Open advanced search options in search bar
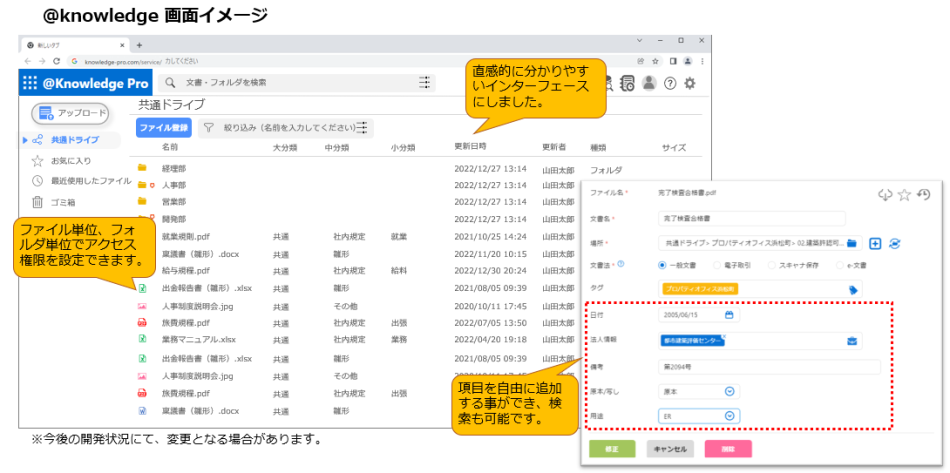Viewport: 950px width, 473px height. click(x=426, y=83)
